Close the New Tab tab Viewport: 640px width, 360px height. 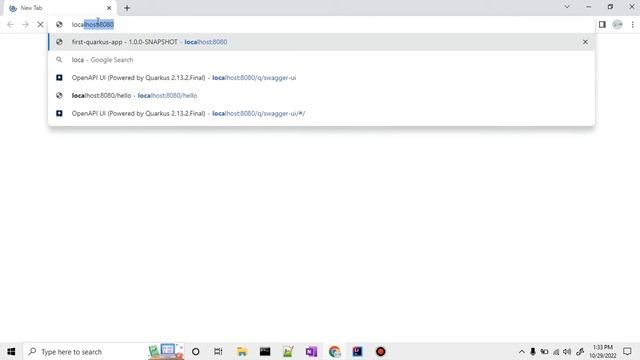pos(109,8)
